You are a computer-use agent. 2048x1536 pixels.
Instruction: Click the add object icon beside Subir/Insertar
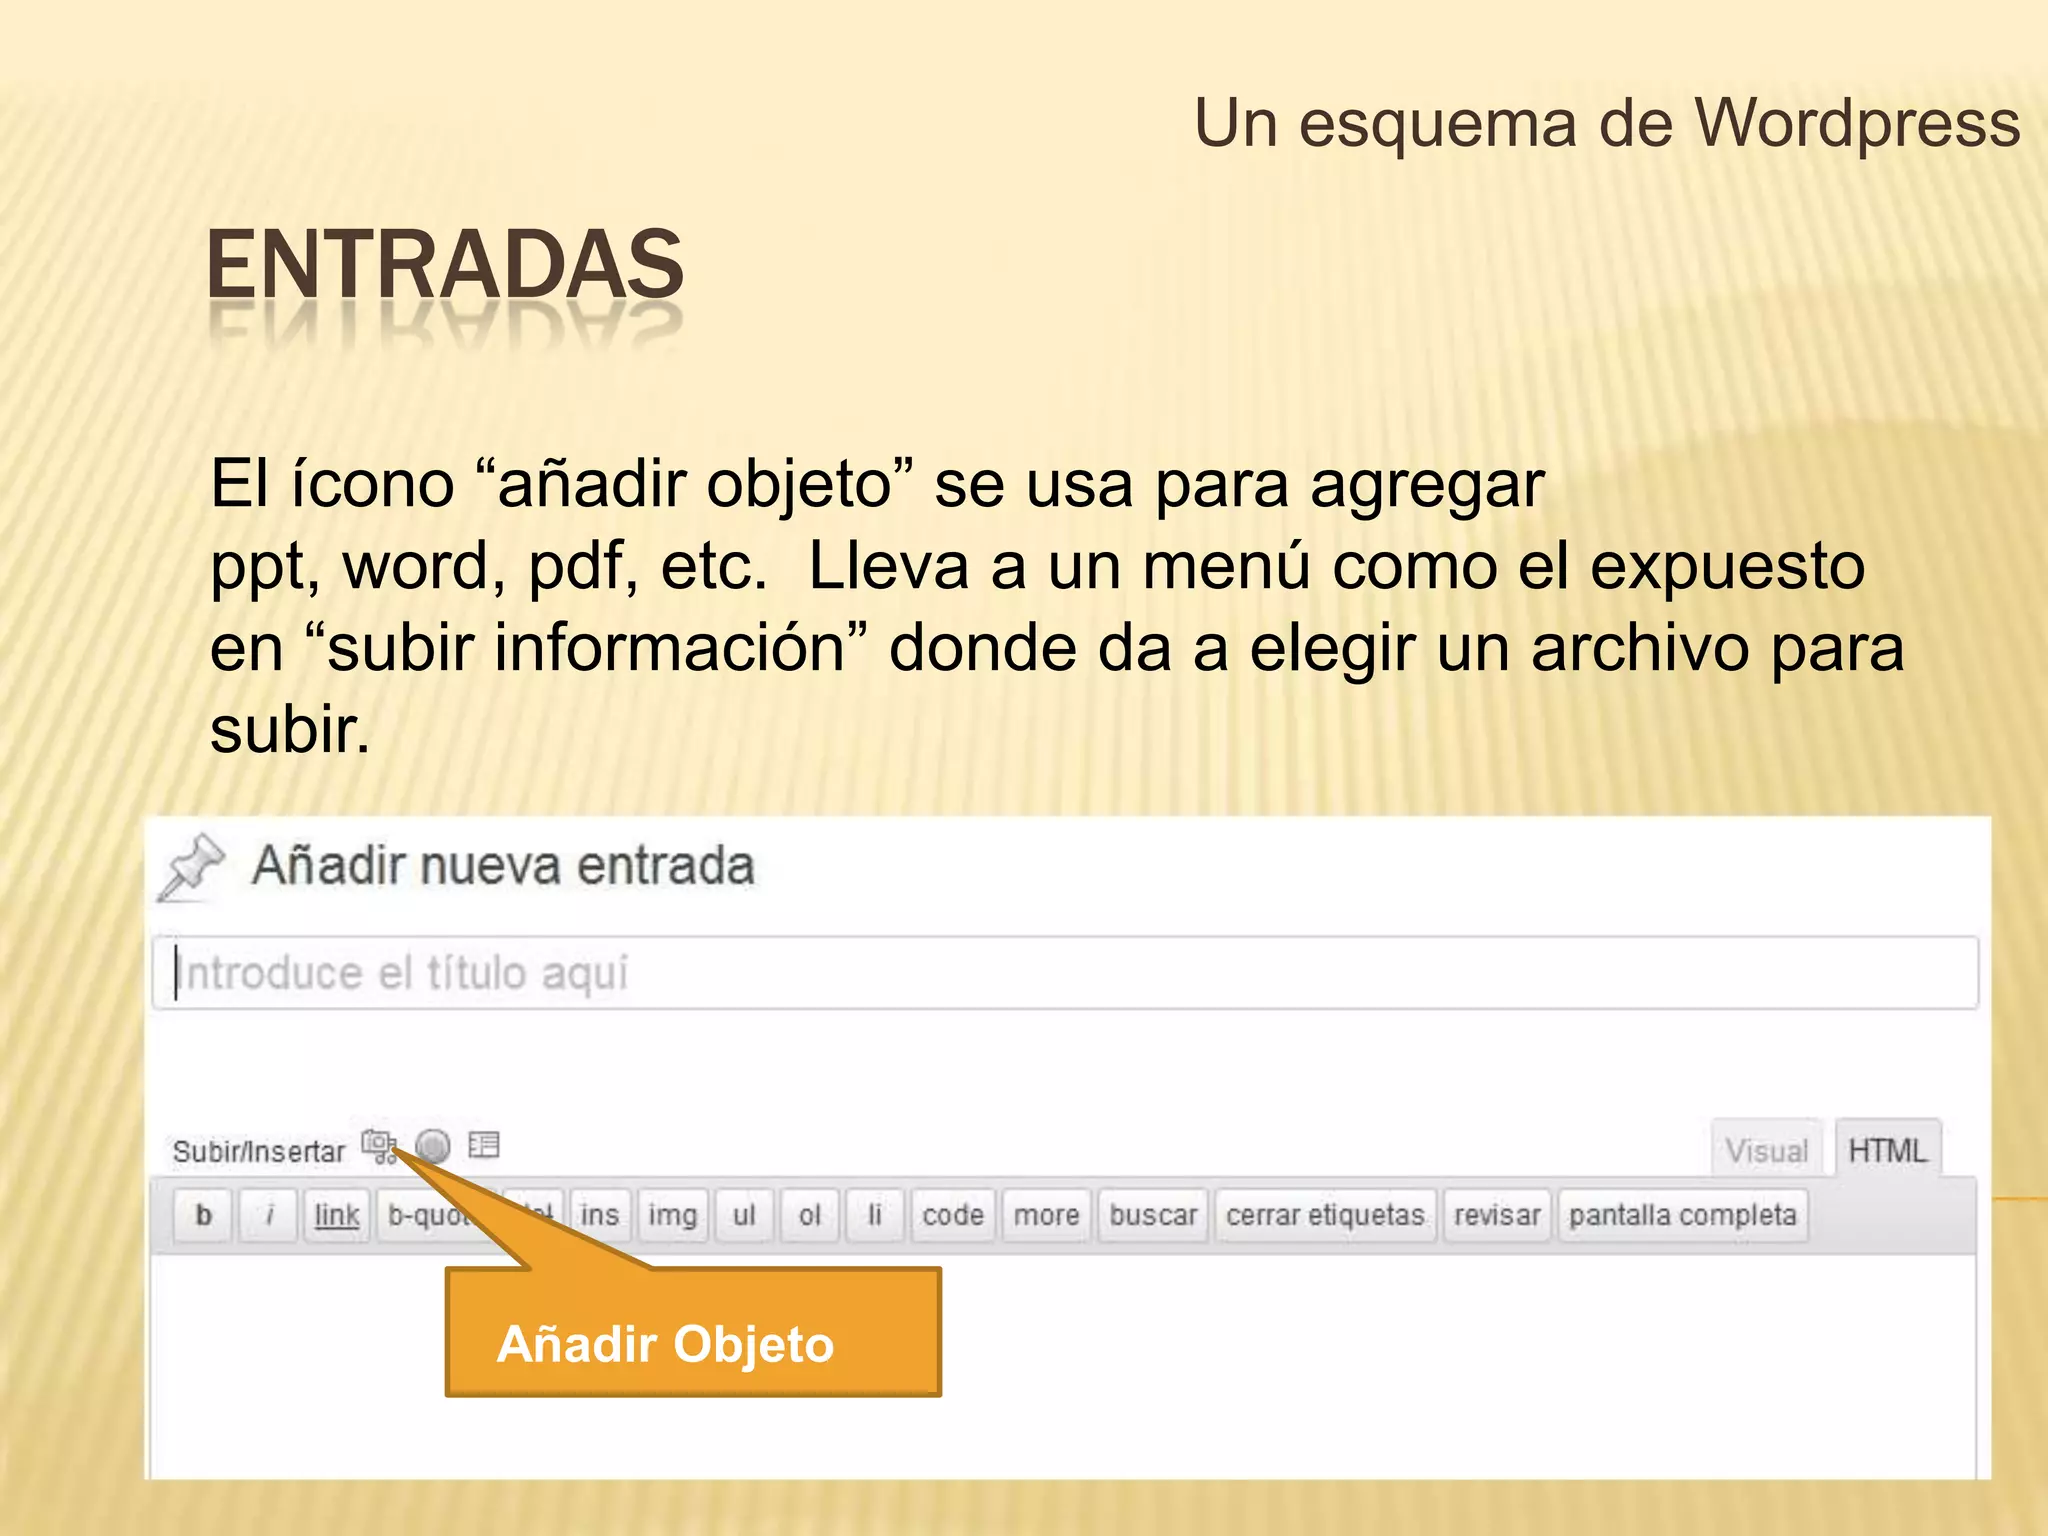tap(378, 1146)
